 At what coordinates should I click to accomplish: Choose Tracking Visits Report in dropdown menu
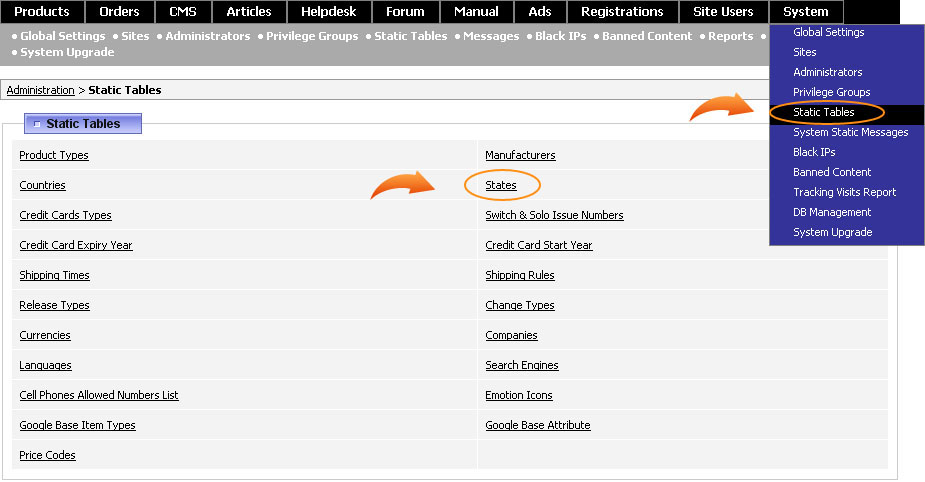coord(844,192)
